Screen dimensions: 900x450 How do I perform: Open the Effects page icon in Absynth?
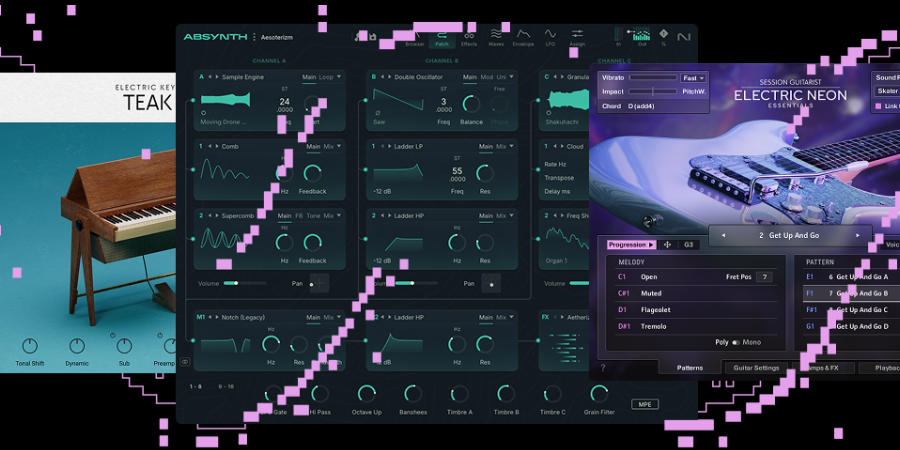click(468, 36)
